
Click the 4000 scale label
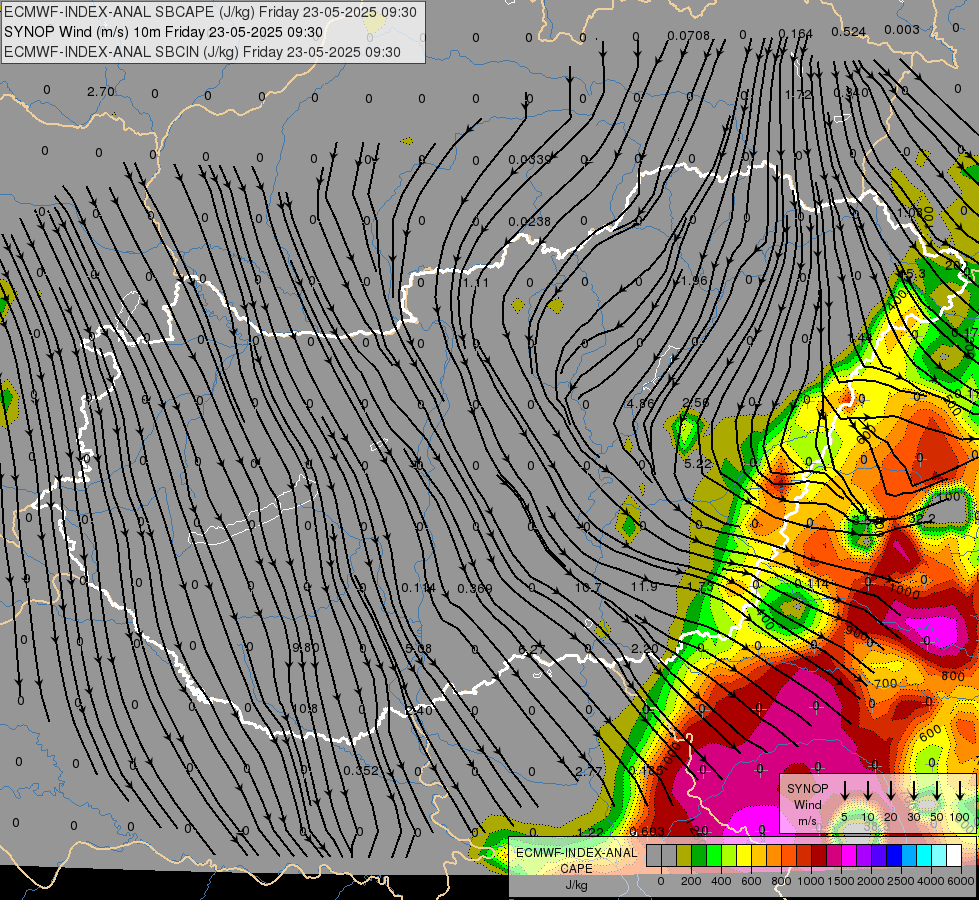(x=930, y=881)
